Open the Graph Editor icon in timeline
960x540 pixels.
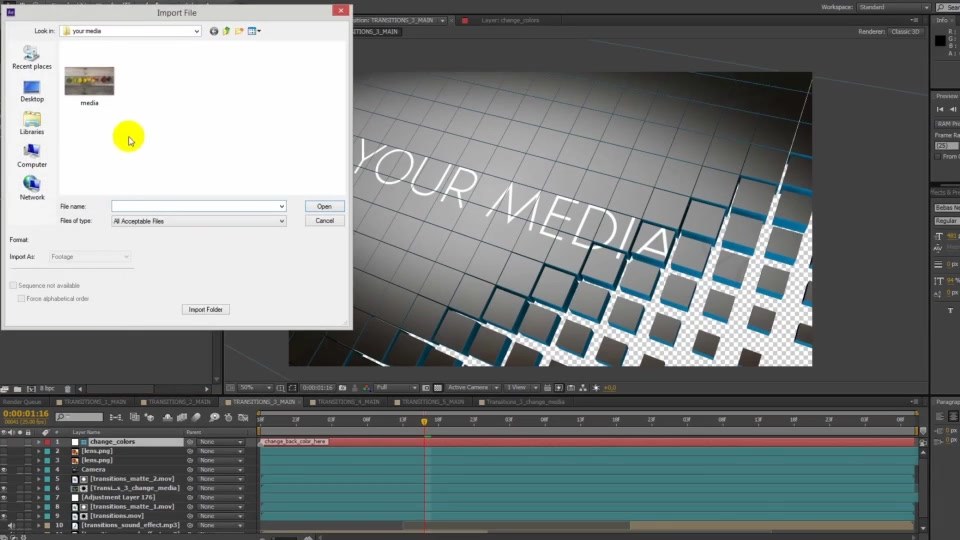coord(243,418)
